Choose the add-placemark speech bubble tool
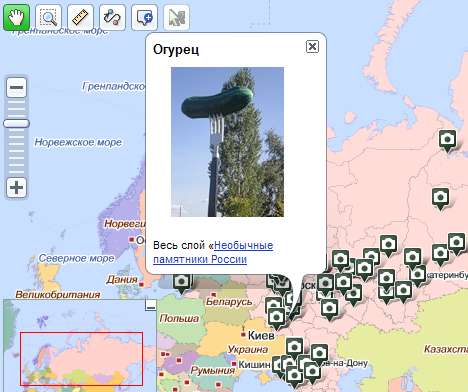This screenshot has width=468, height=392. (x=144, y=17)
